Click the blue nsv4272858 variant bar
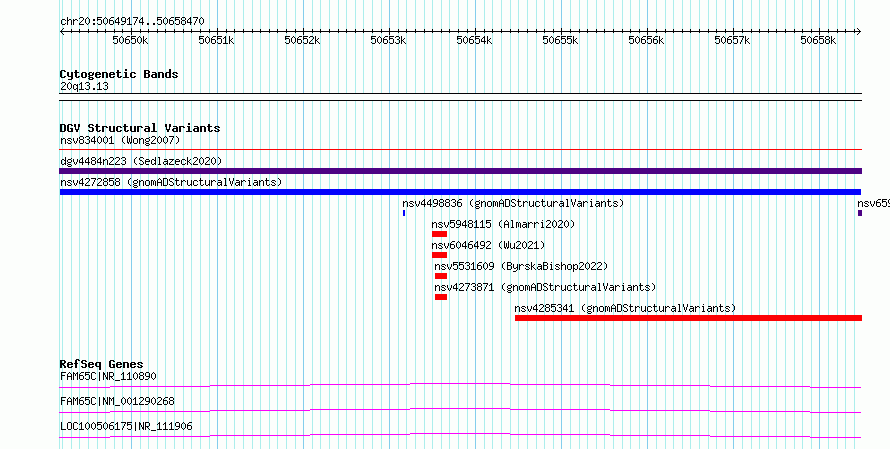 (x=460, y=192)
